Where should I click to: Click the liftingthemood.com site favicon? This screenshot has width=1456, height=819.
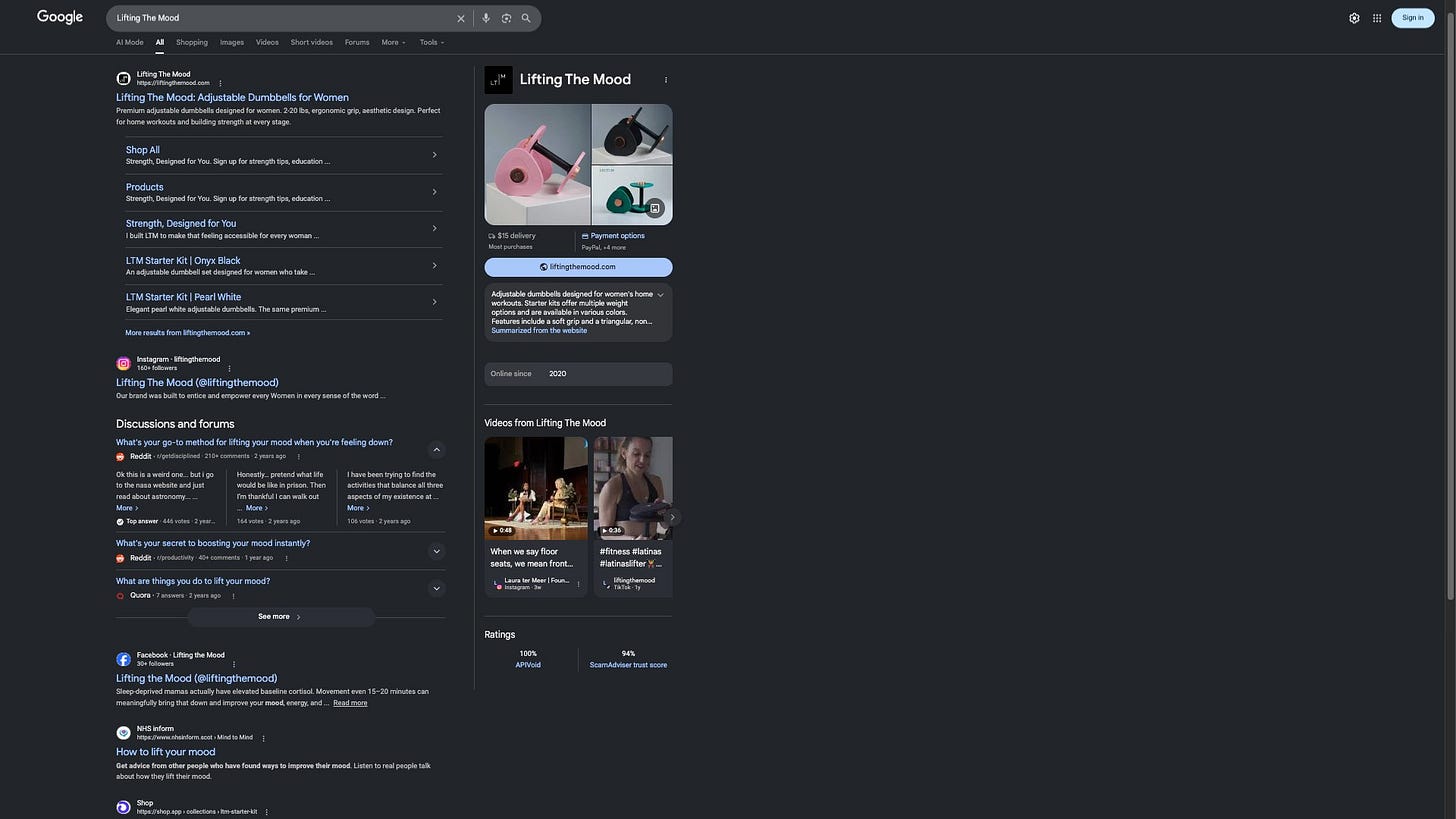point(123,78)
